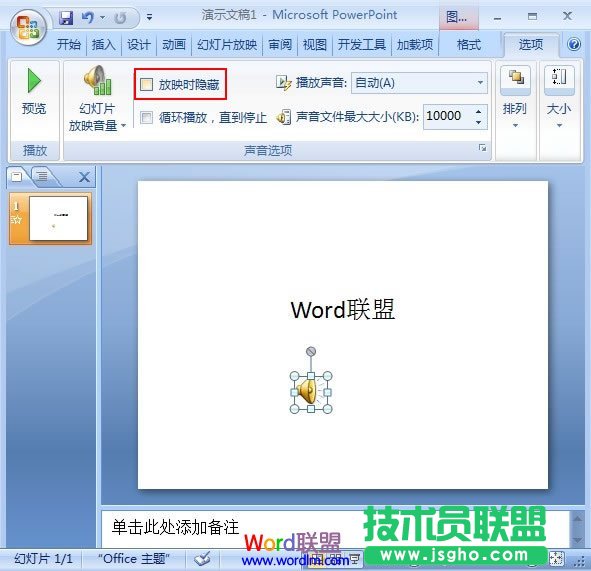Open the undo history dropdown arrow
Screen dimensions: 591x571
point(103,17)
